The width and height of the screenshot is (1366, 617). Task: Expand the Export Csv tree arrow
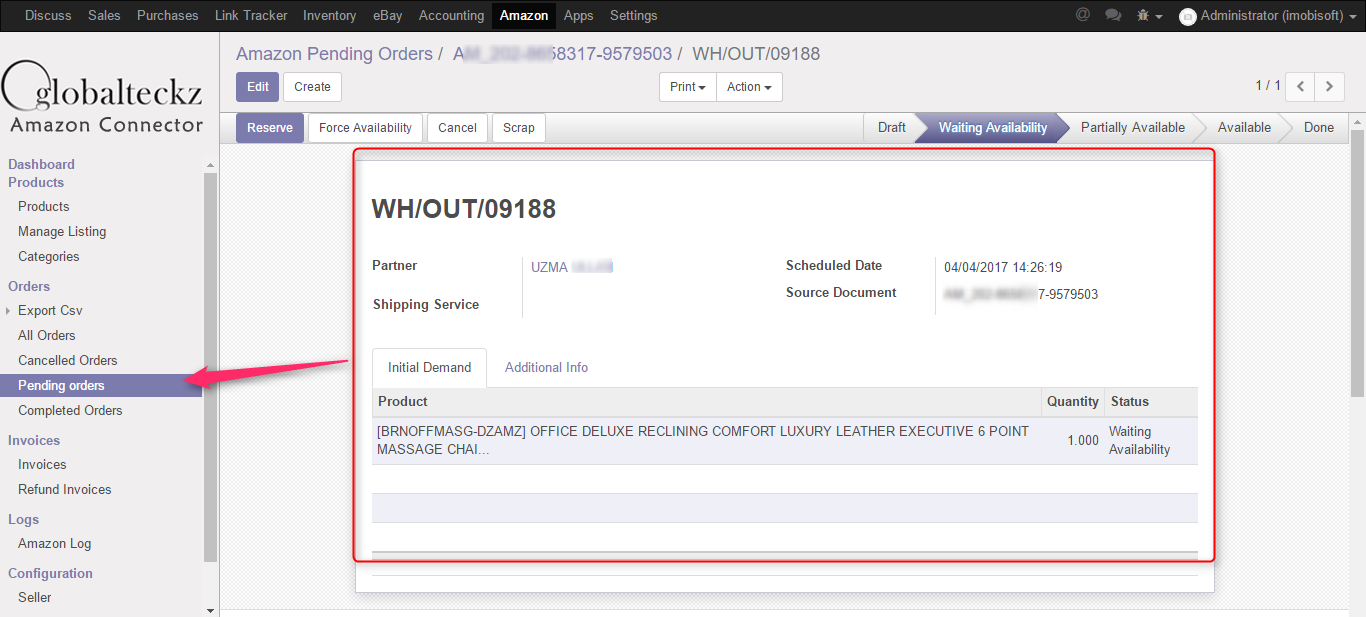8,311
